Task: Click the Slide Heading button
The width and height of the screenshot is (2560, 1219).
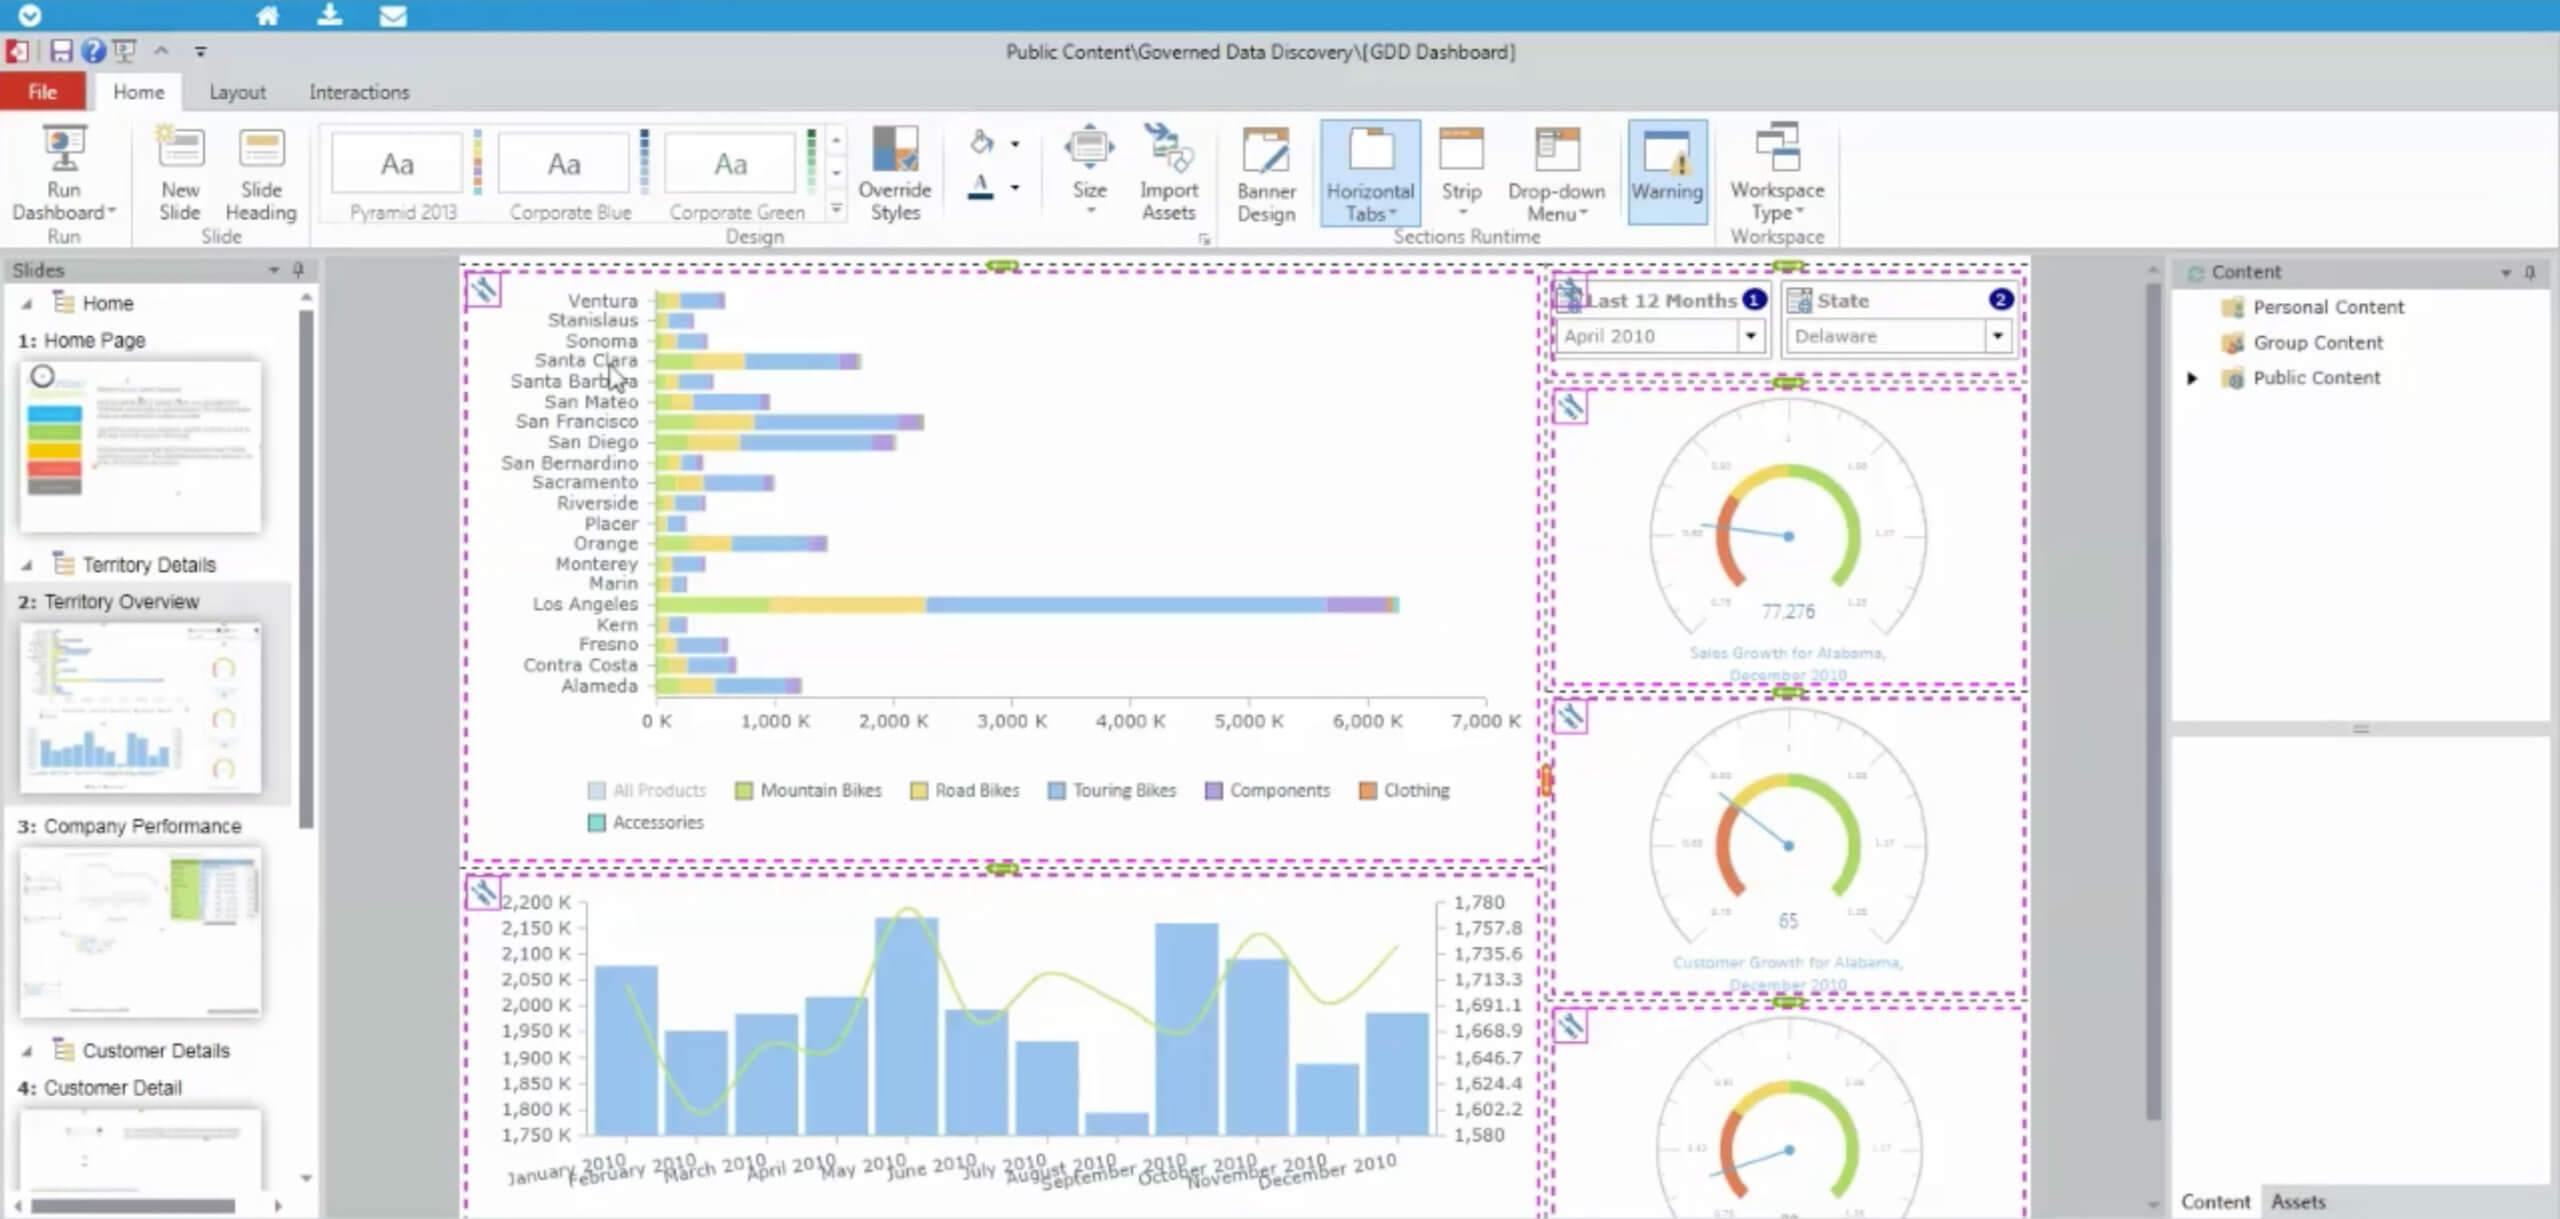Action: click(x=261, y=174)
